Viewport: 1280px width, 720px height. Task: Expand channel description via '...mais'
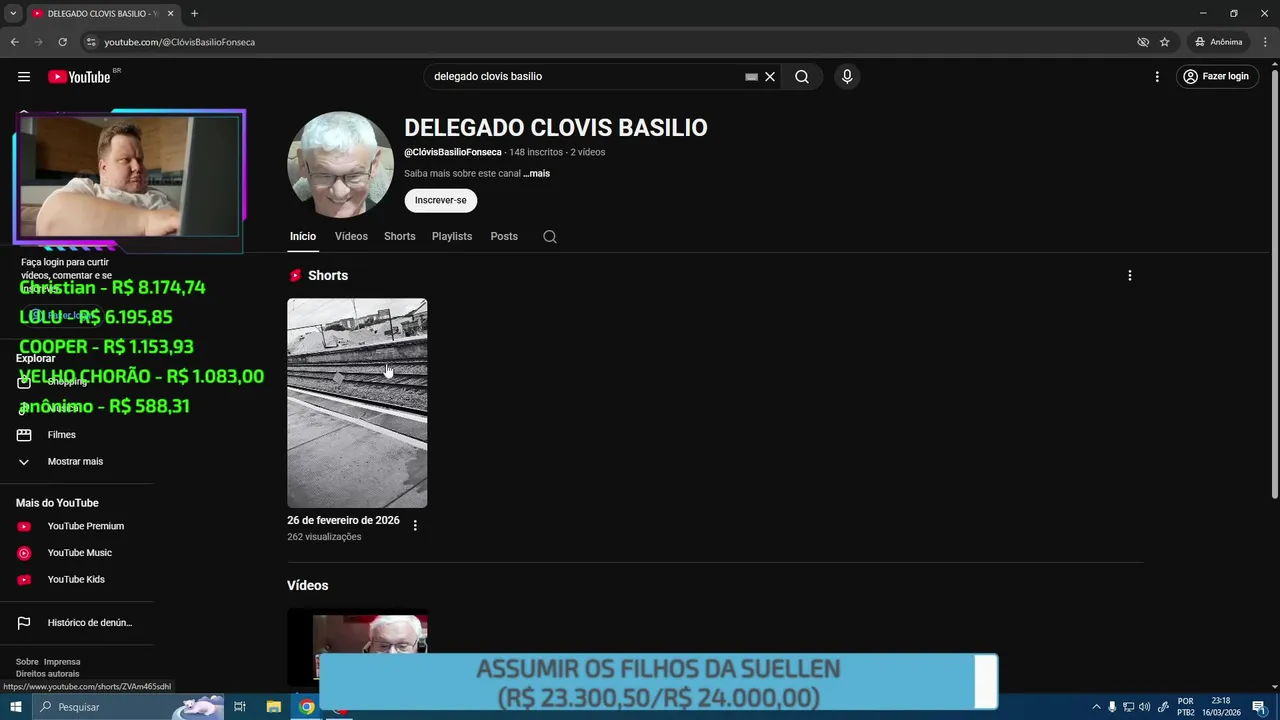click(536, 173)
